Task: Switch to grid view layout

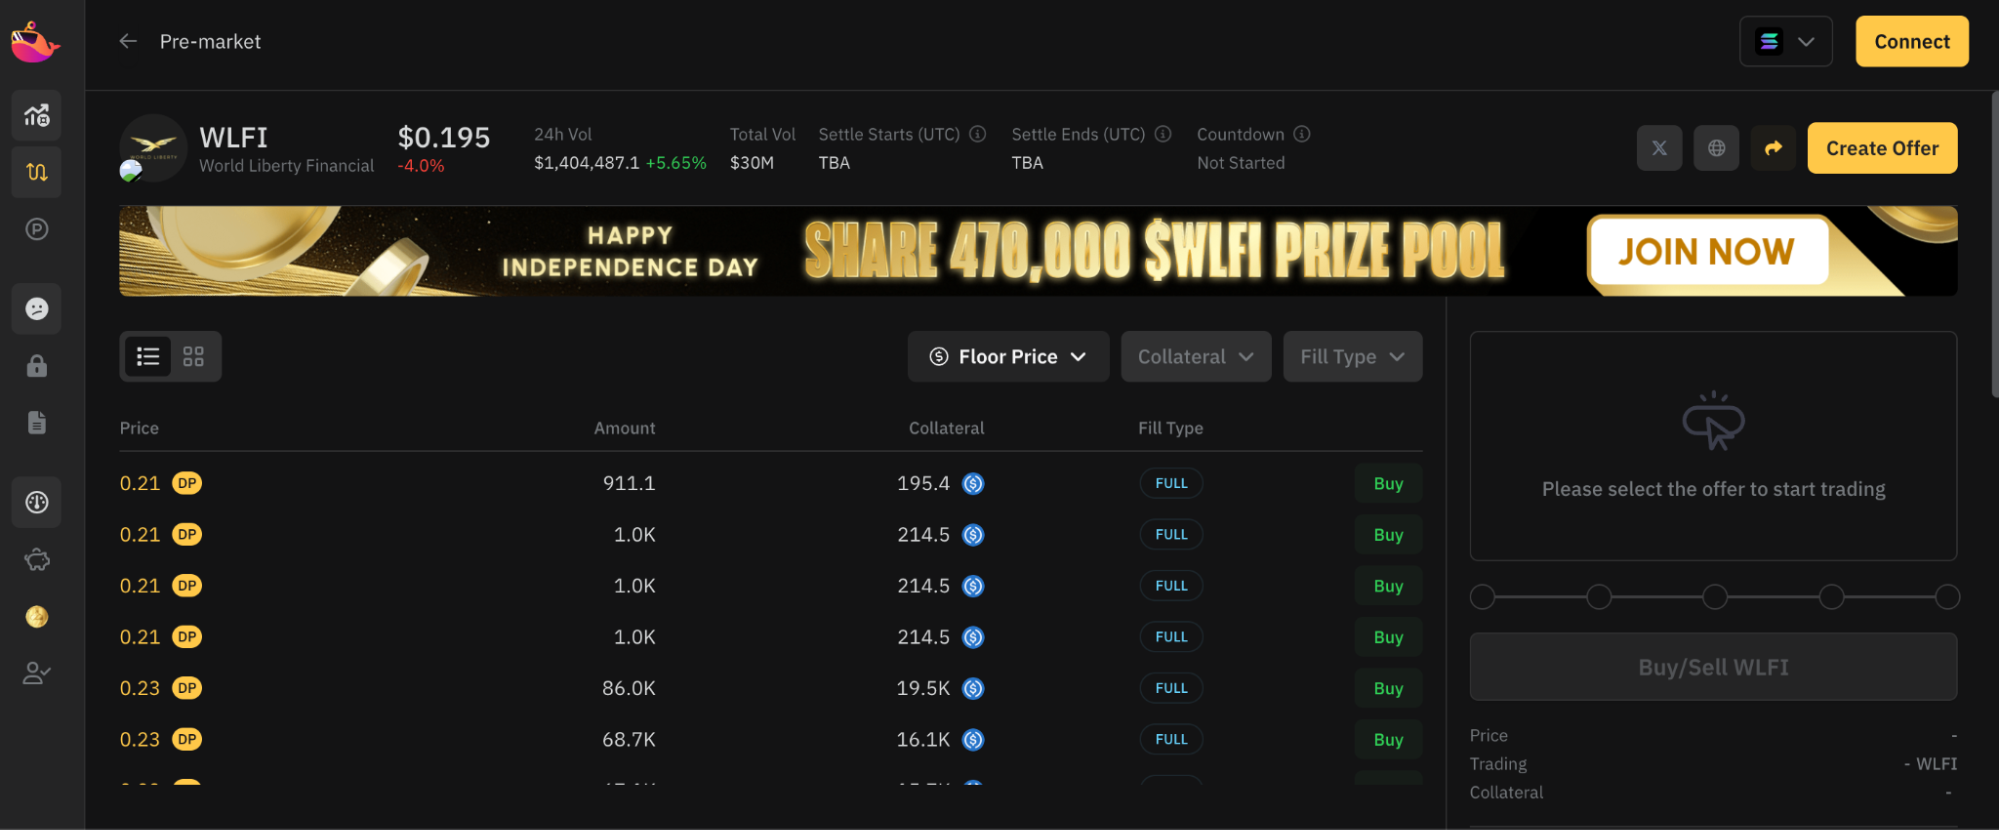Action: pyautogui.click(x=194, y=356)
